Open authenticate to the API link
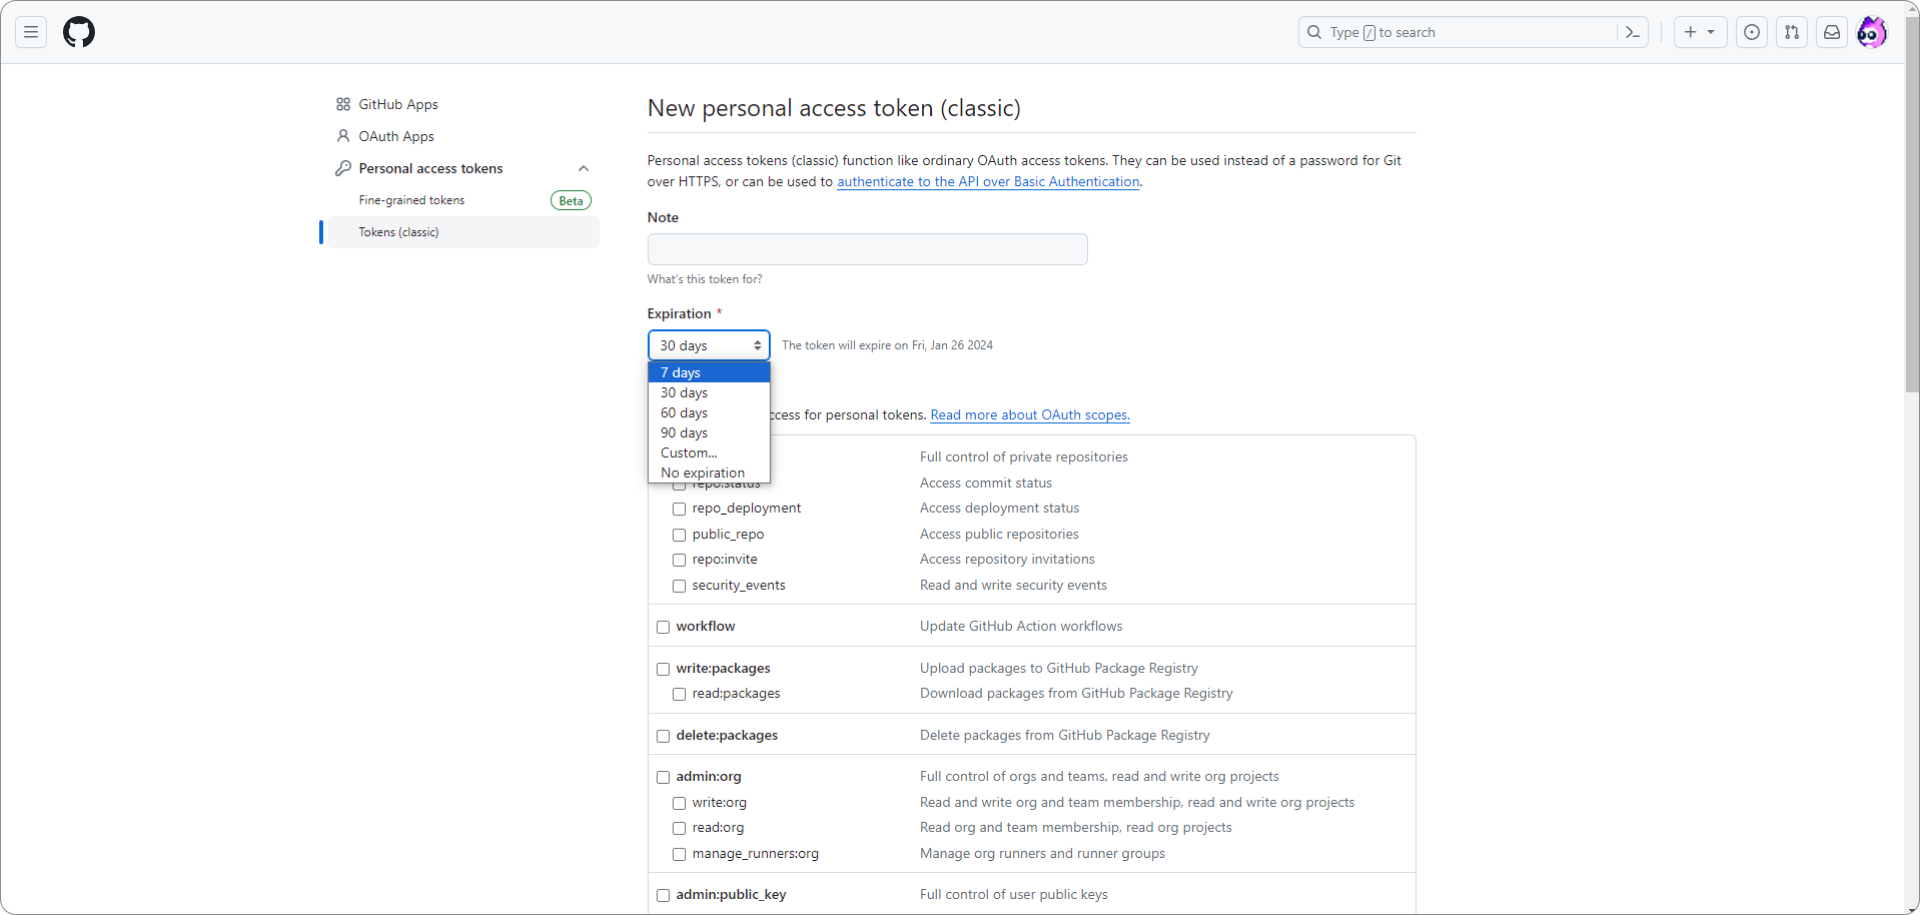The image size is (1920, 915). coord(988,181)
